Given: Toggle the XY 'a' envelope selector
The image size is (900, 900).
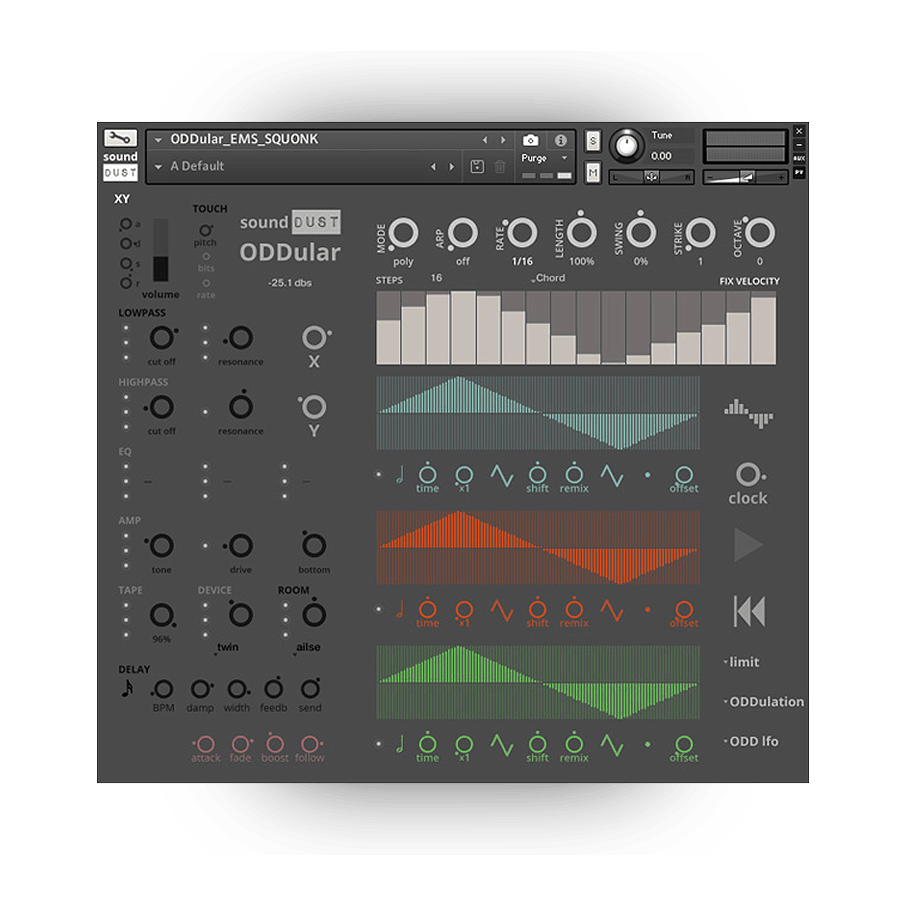Looking at the screenshot, I should 126,223.
